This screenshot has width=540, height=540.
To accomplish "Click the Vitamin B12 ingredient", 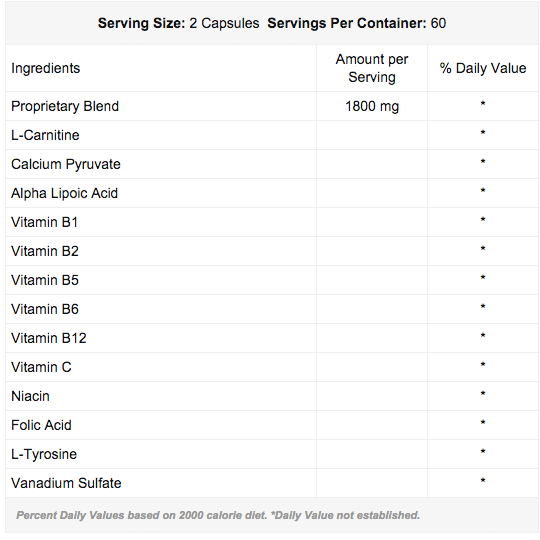I will [x=49, y=338].
